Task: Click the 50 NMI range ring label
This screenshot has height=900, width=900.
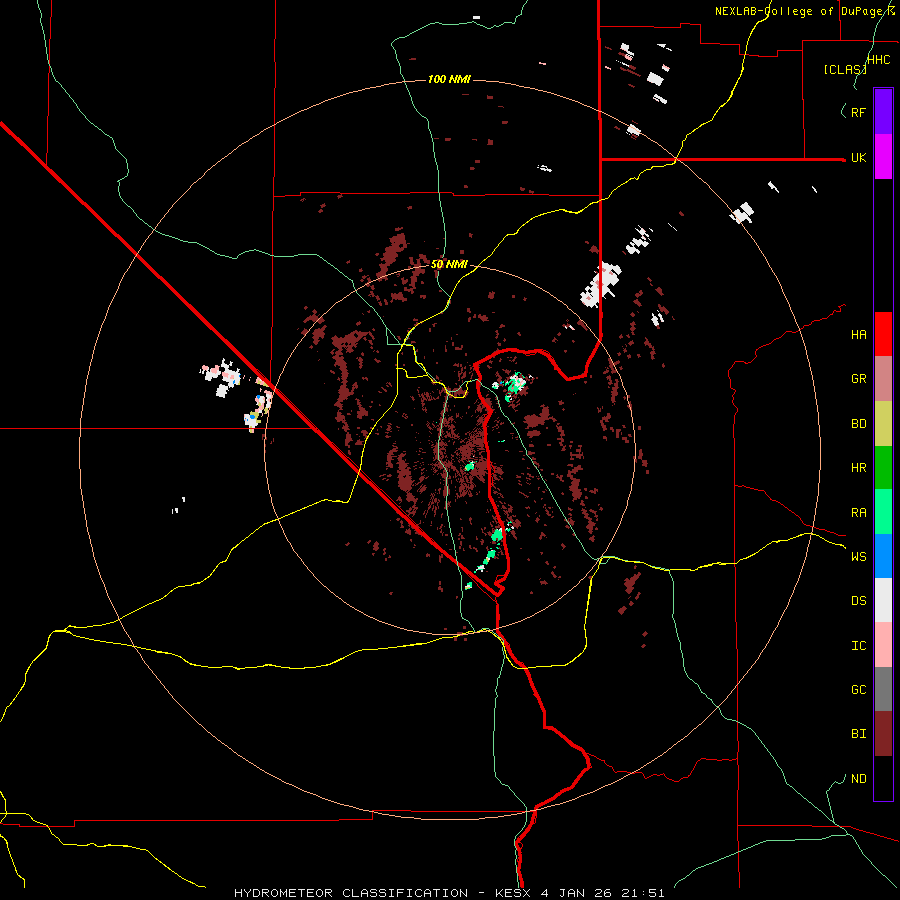Action: tap(449, 264)
